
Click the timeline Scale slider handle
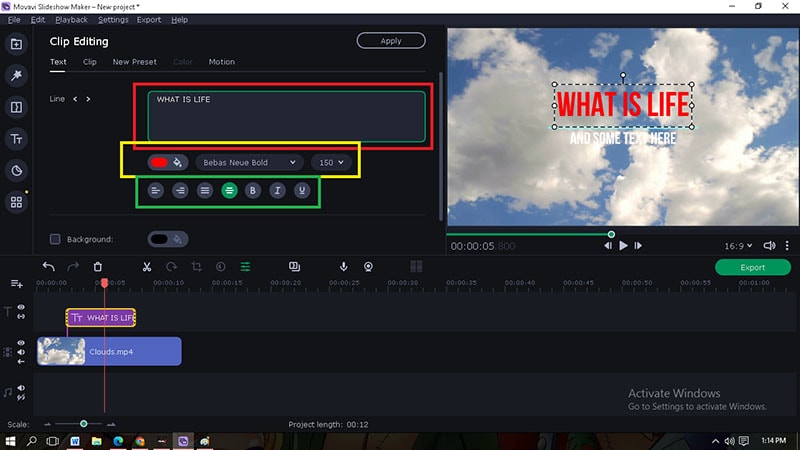tap(84, 423)
